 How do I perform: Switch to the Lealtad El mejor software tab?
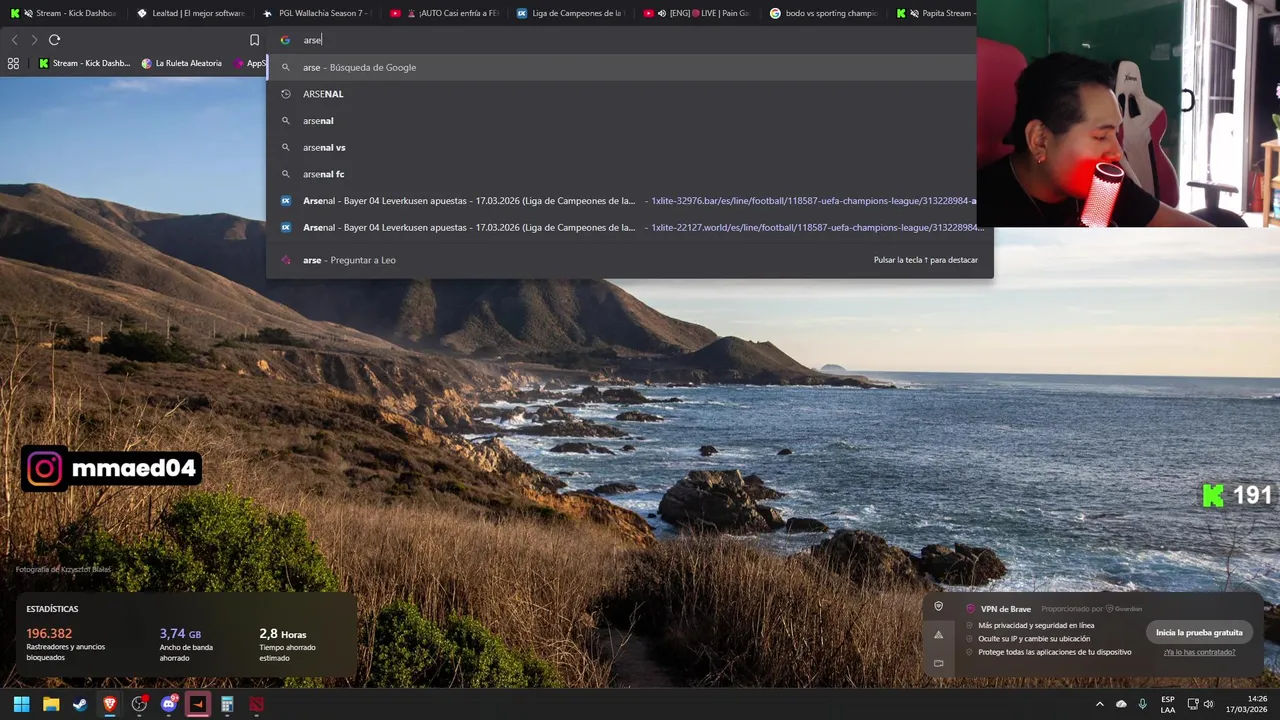click(x=190, y=13)
